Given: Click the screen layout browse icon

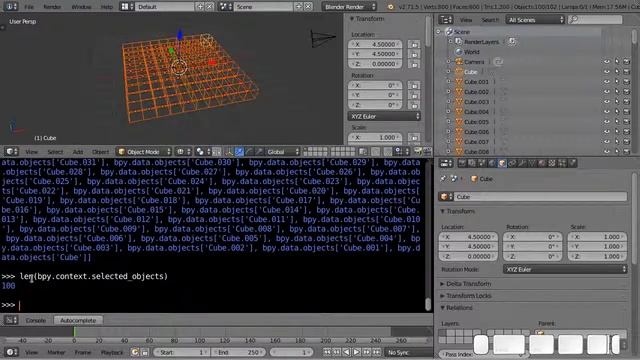Looking at the screenshot, I should 127,7.
